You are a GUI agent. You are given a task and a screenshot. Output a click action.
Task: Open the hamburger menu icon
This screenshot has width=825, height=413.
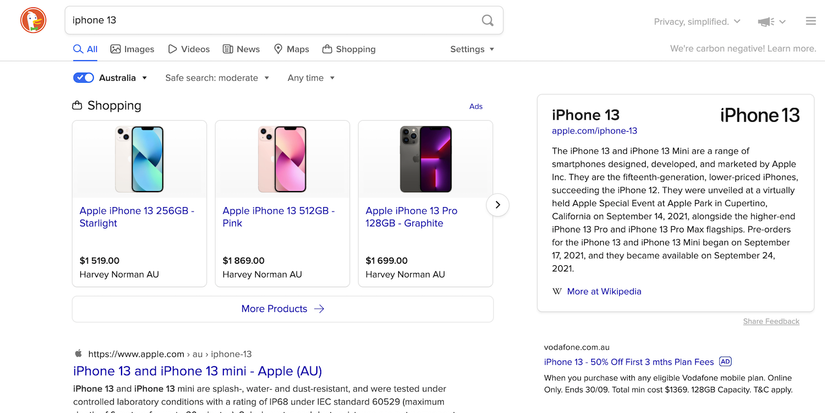tap(811, 21)
